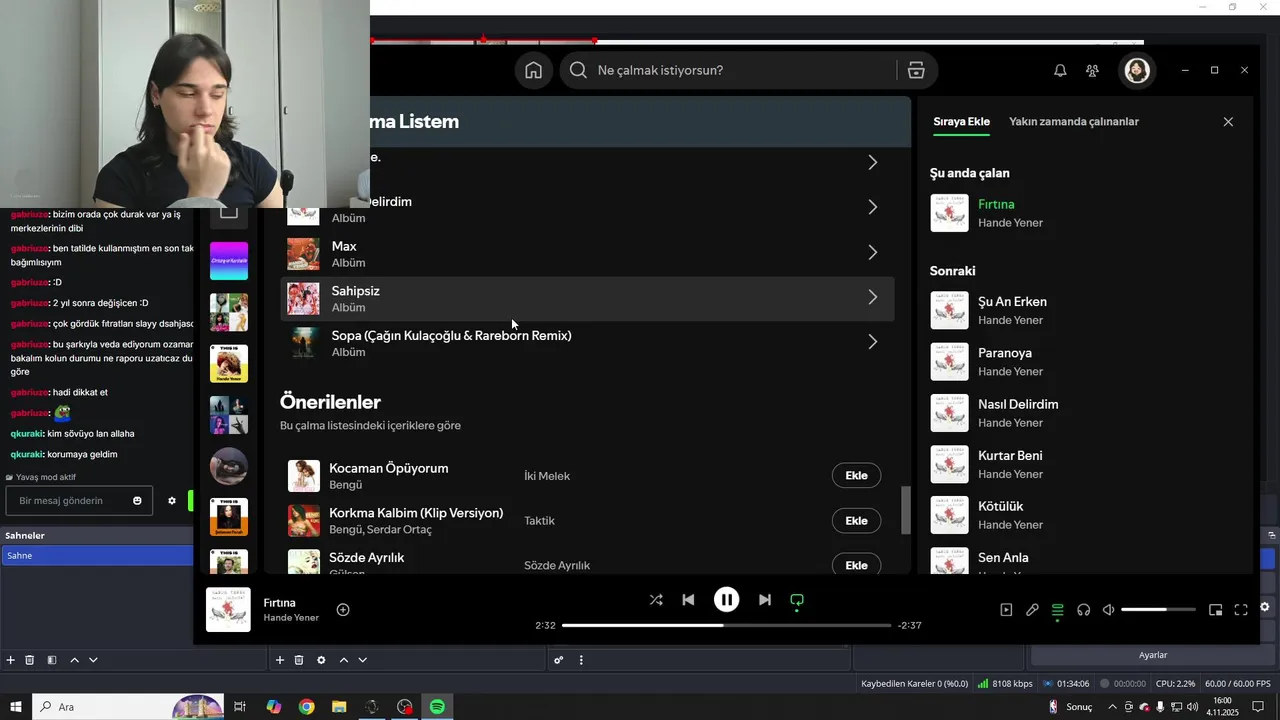Screen dimensions: 1280x720
Task: Open the Sahipsiz album thumbnail
Action: point(303,298)
